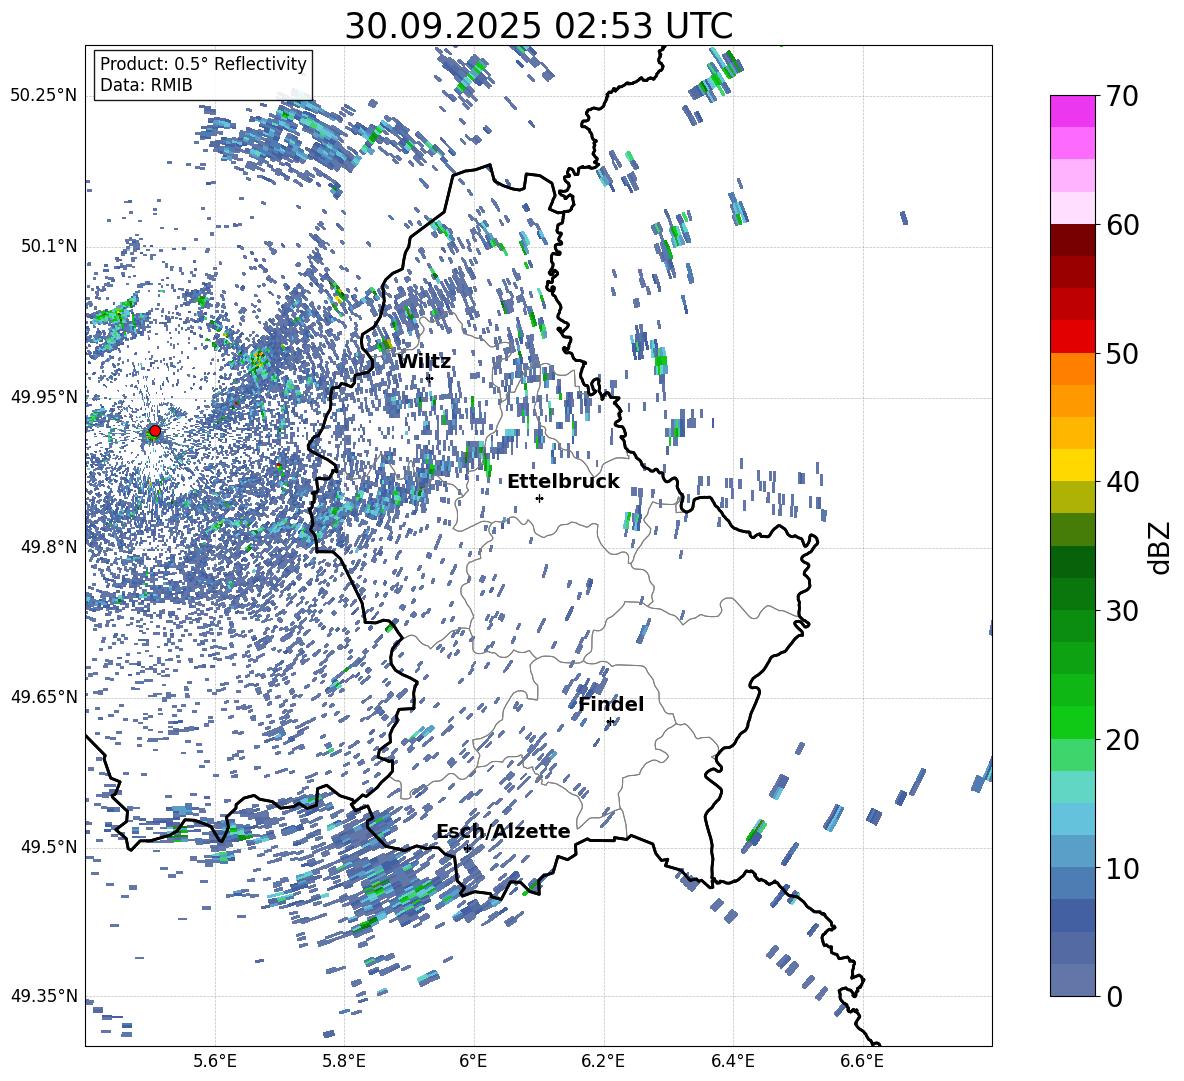Click the 0 colorbar tick label
Viewport: 1184px width, 1081px height.
[1114, 996]
